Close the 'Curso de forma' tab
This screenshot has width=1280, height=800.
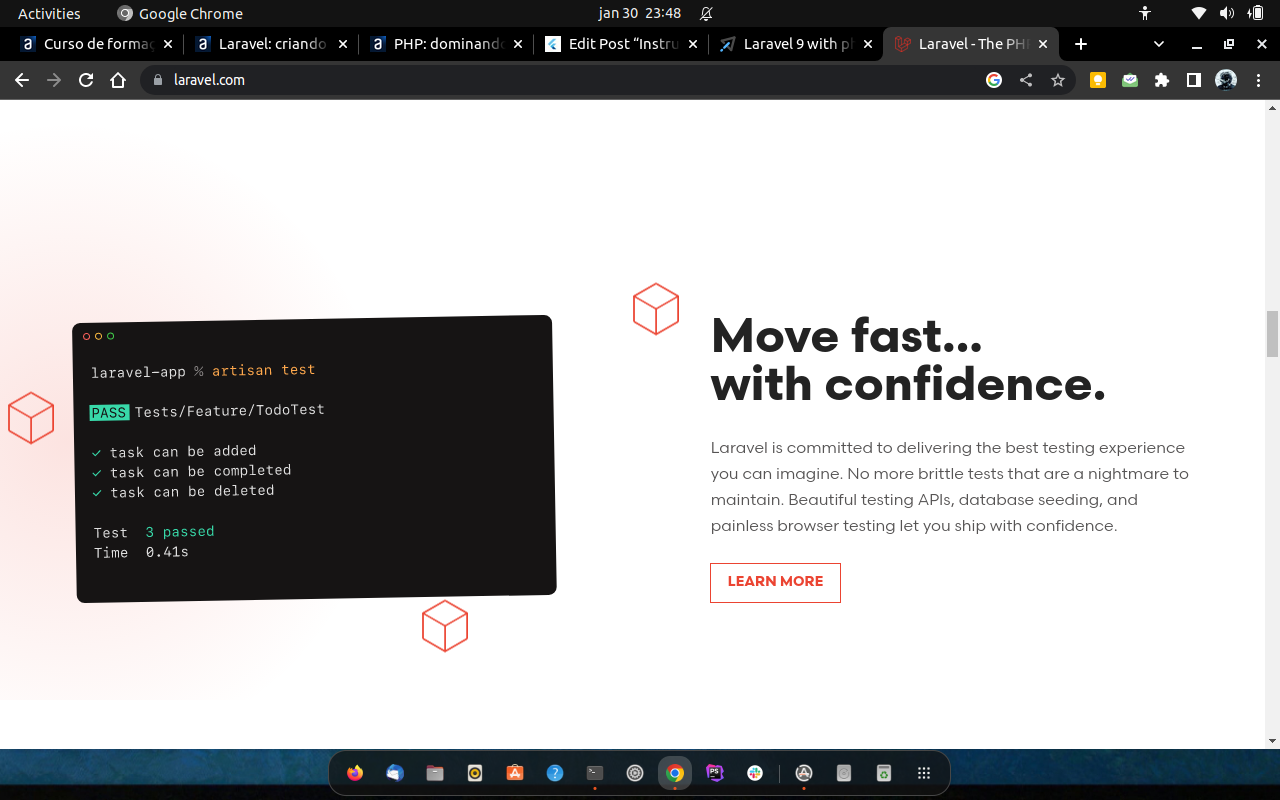168,44
